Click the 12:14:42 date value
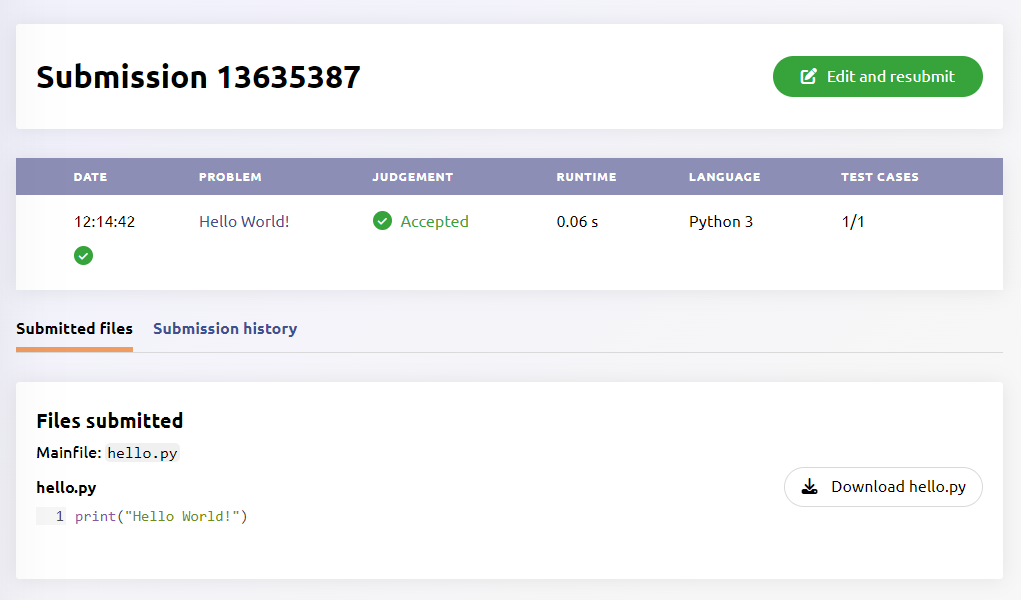The image size is (1021, 600). point(104,221)
